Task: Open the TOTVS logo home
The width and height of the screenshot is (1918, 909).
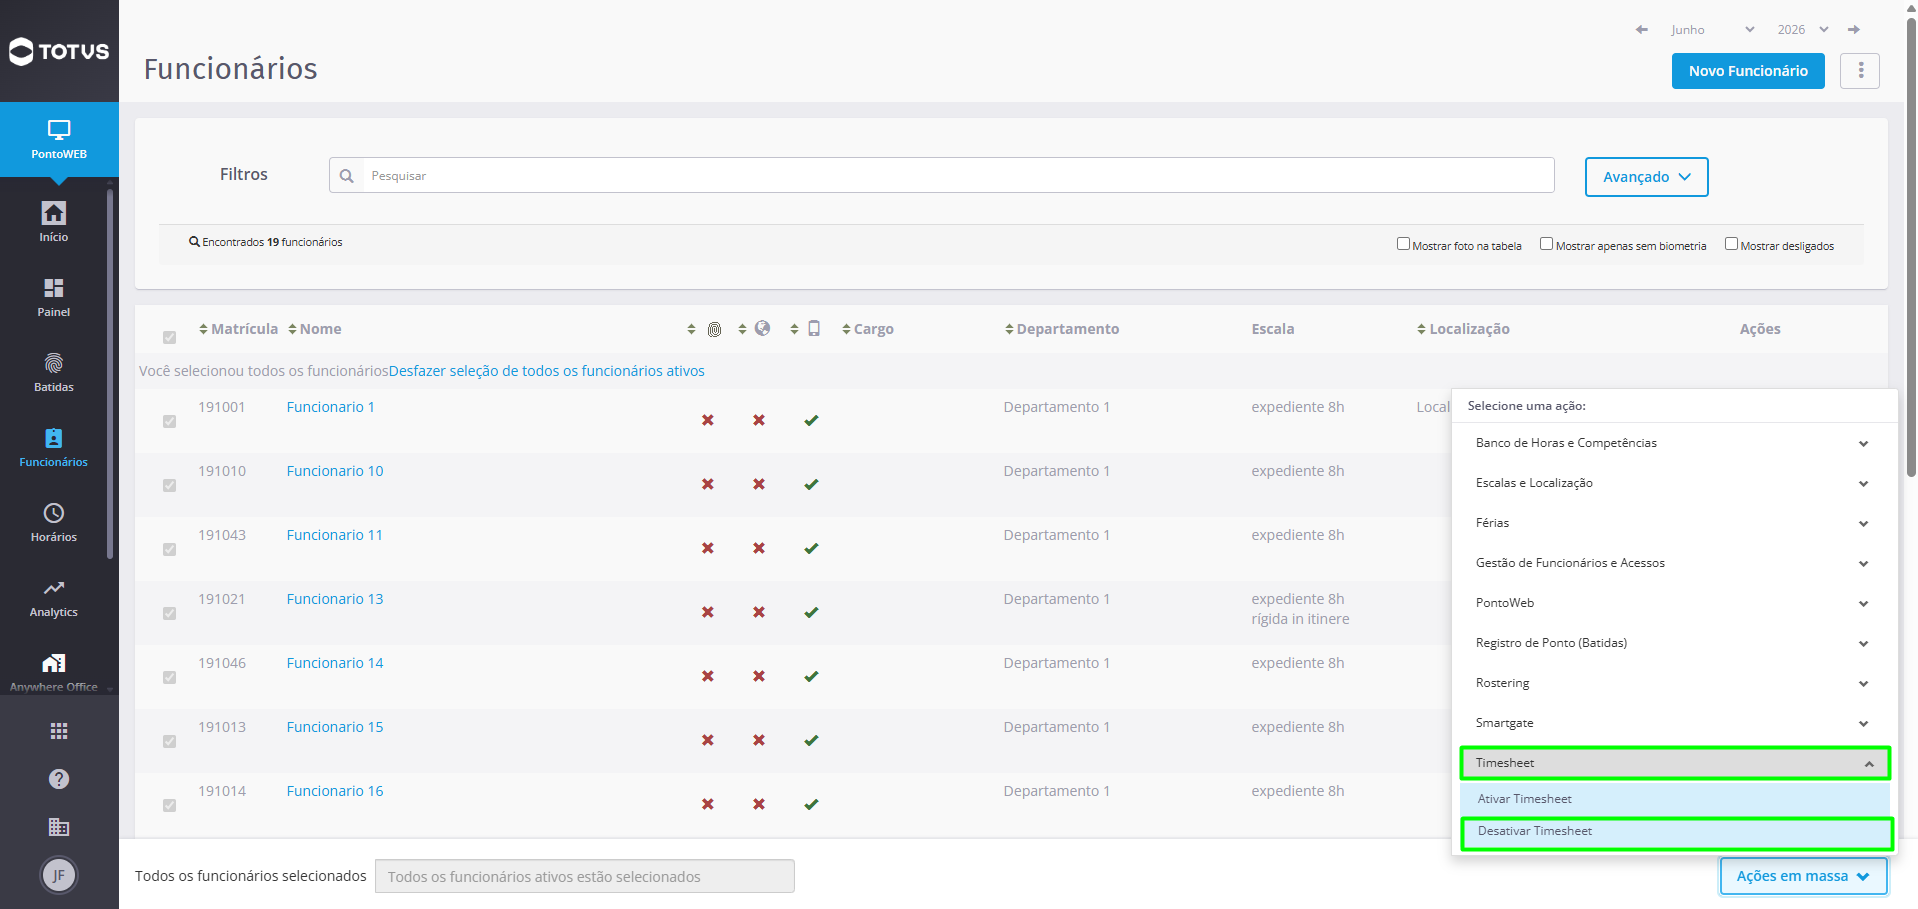Action: pos(59,51)
